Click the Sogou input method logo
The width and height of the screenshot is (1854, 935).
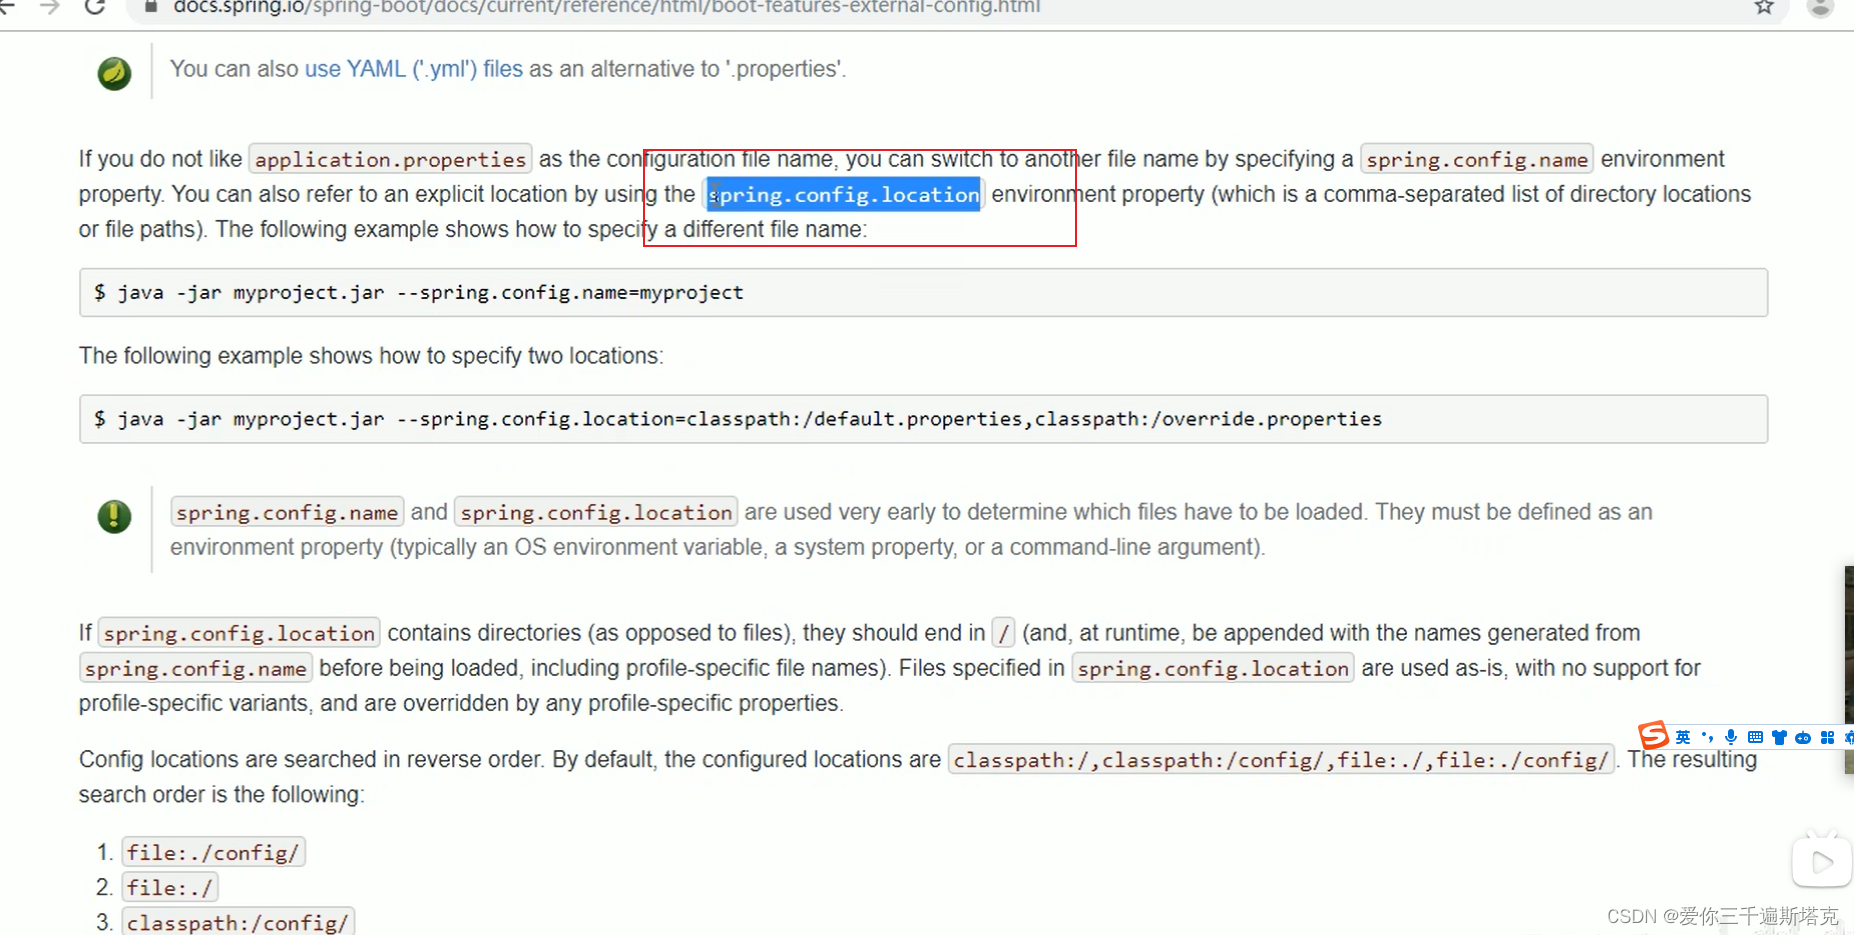coord(1654,736)
